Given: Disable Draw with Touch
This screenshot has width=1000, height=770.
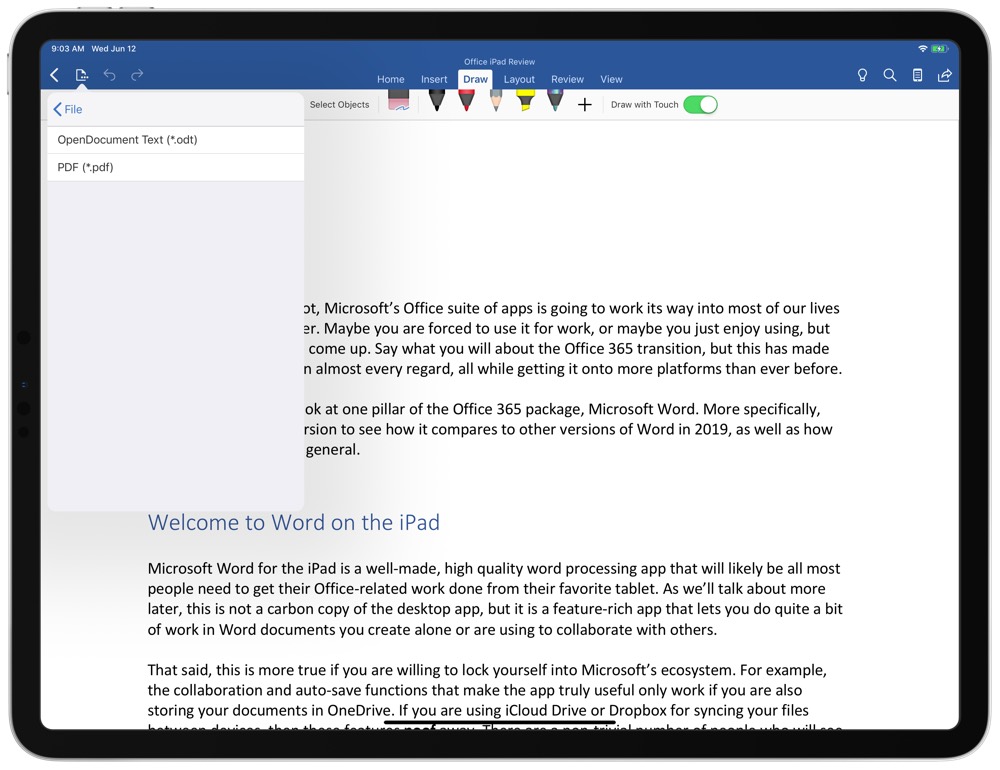Looking at the screenshot, I should [700, 104].
